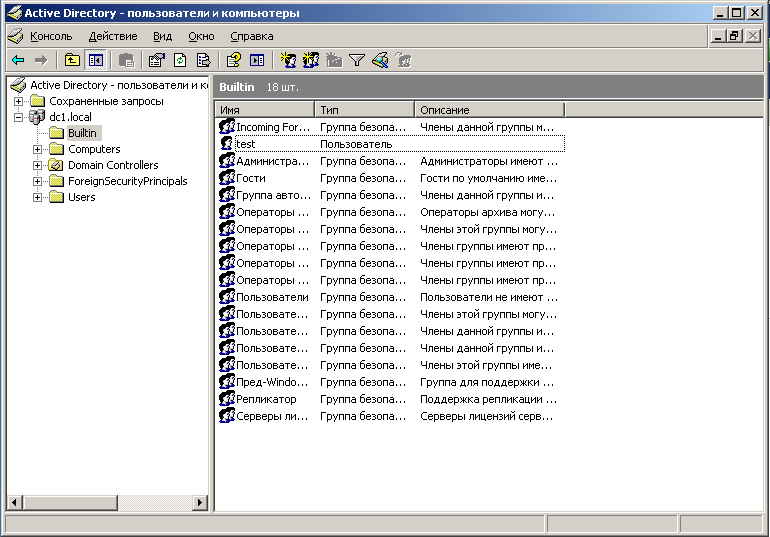Click the Up one level folder icon

[72, 60]
